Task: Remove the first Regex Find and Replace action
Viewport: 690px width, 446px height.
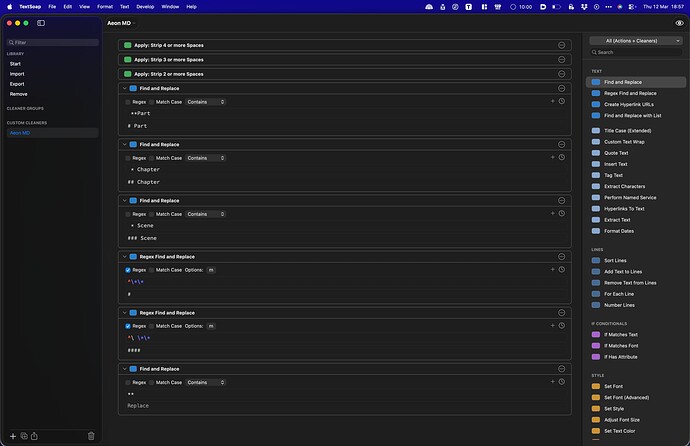Action: [x=562, y=256]
